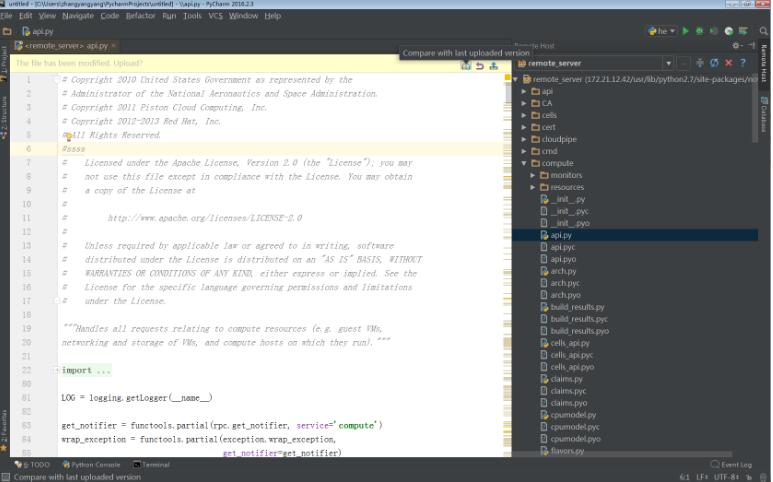This screenshot has width=773, height=482.
Task: Open the Refactor menu
Action: coord(141,16)
